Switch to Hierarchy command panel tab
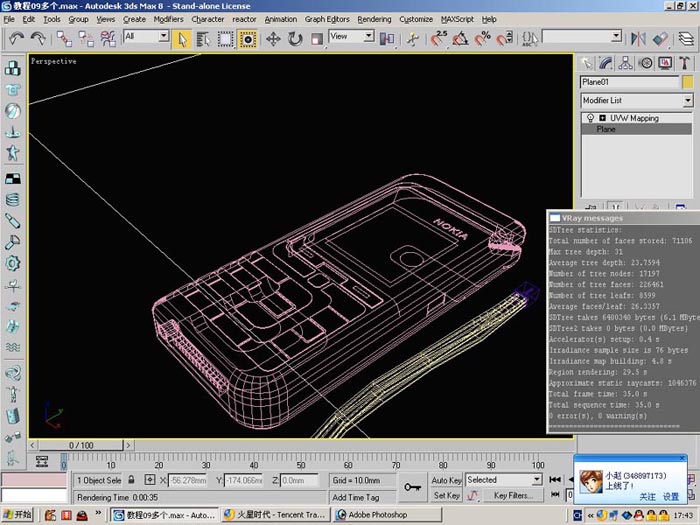 (625, 63)
